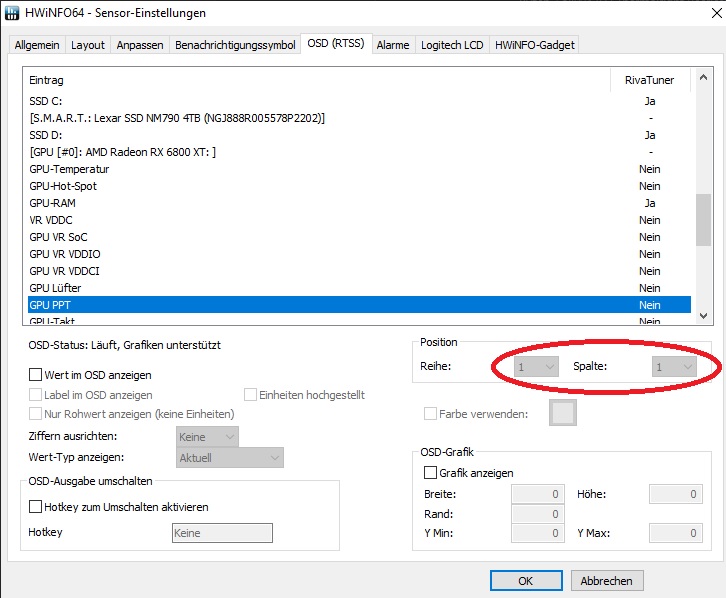This screenshot has width=726, height=598.
Task: Click the Abbrechen button
Action: click(x=607, y=580)
